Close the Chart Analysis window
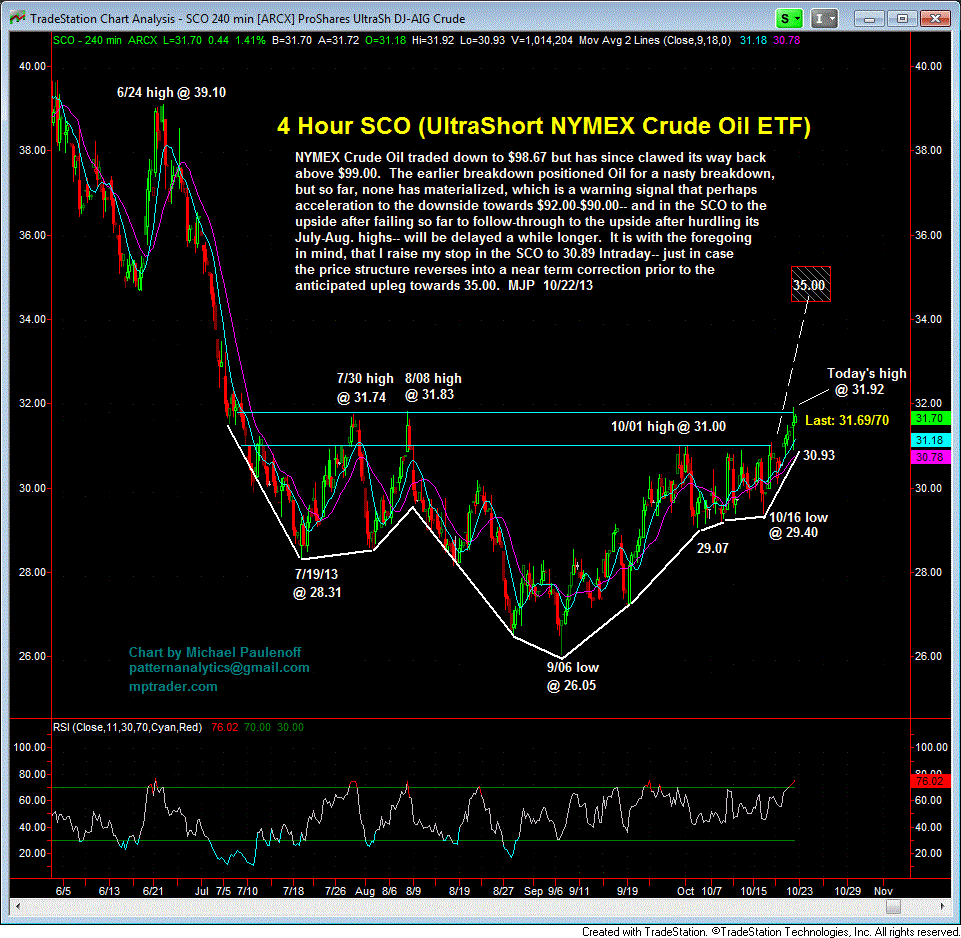The image size is (961, 938). (x=935, y=19)
